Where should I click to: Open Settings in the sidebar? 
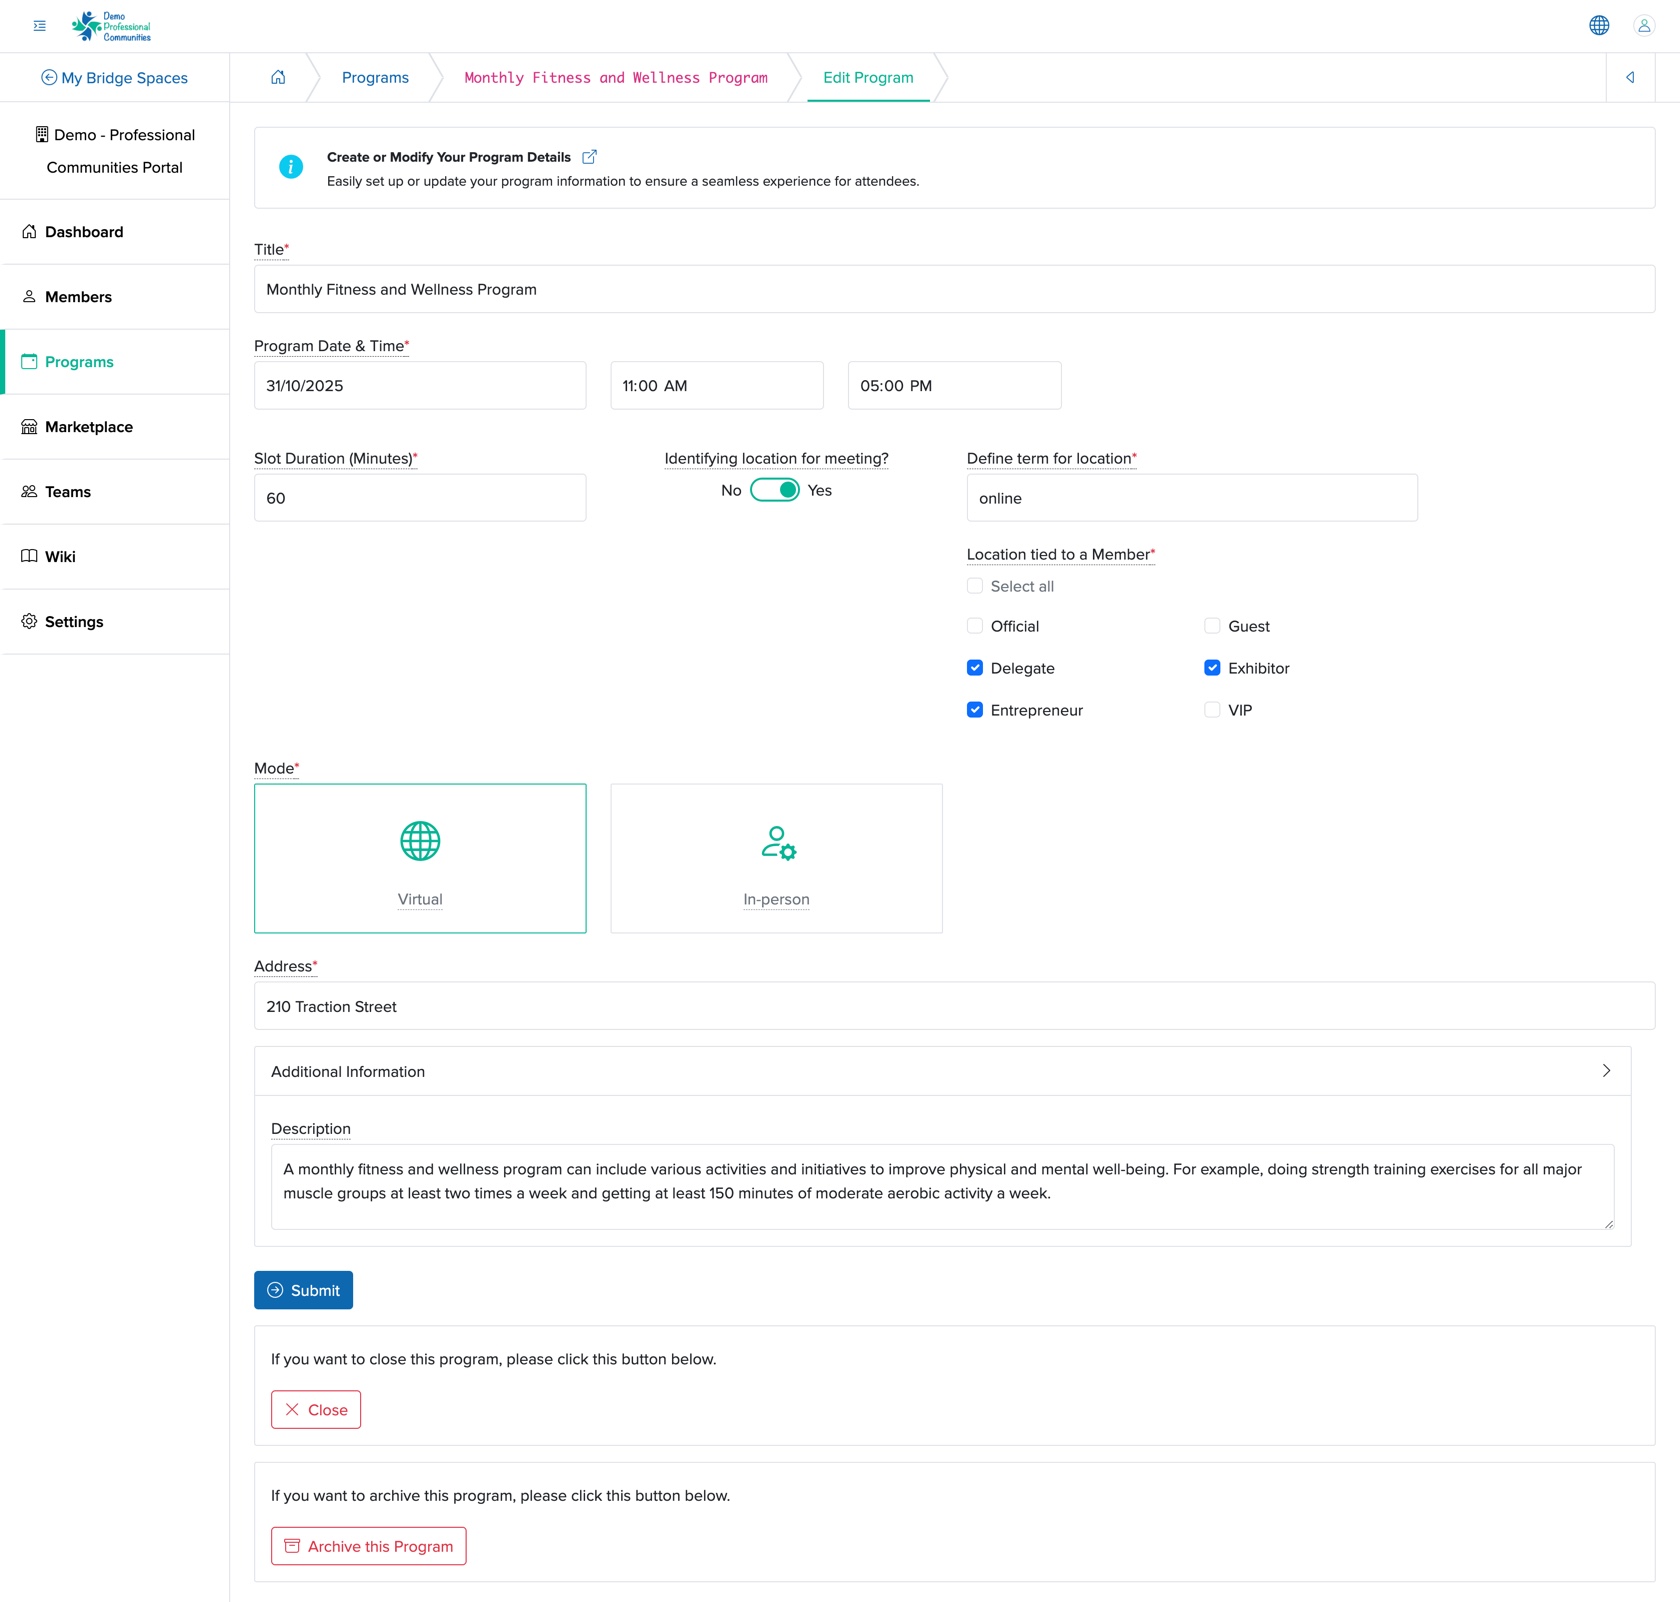pyautogui.click(x=115, y=622)
